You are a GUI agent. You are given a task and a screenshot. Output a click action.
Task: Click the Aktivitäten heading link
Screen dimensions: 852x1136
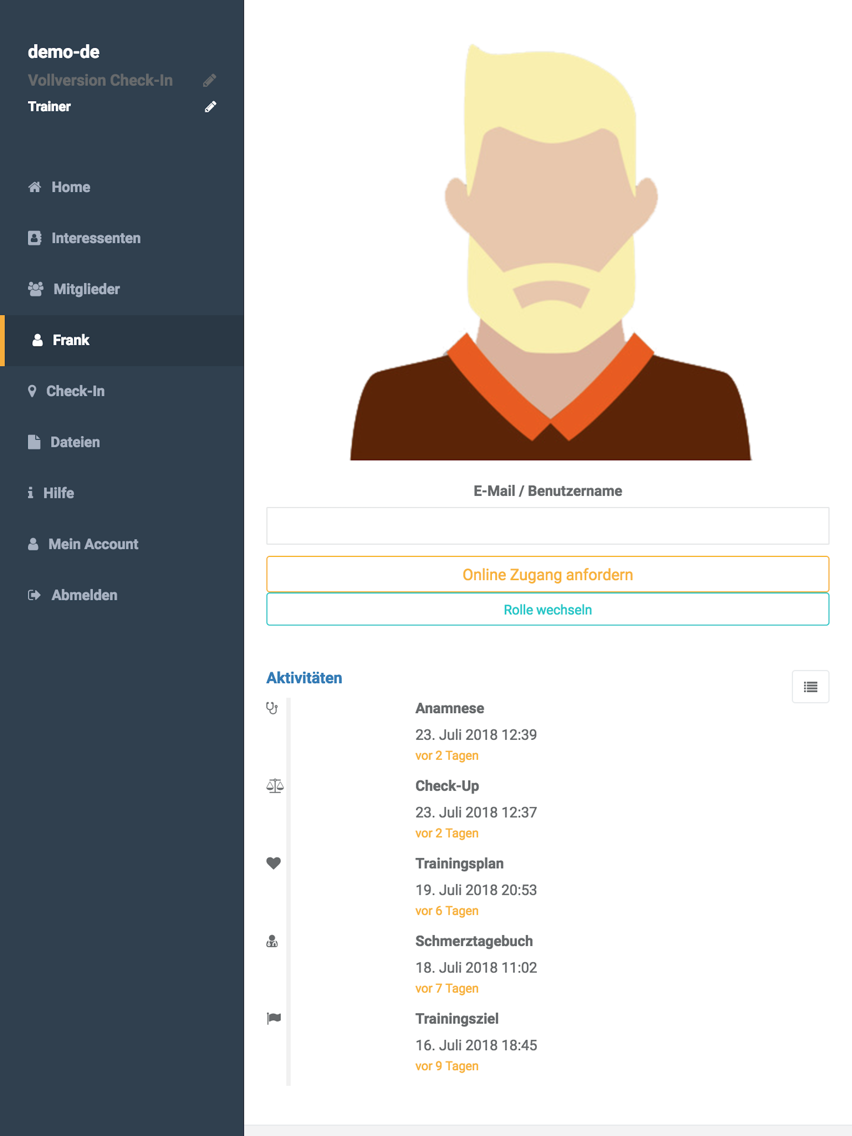click(304, 678)
